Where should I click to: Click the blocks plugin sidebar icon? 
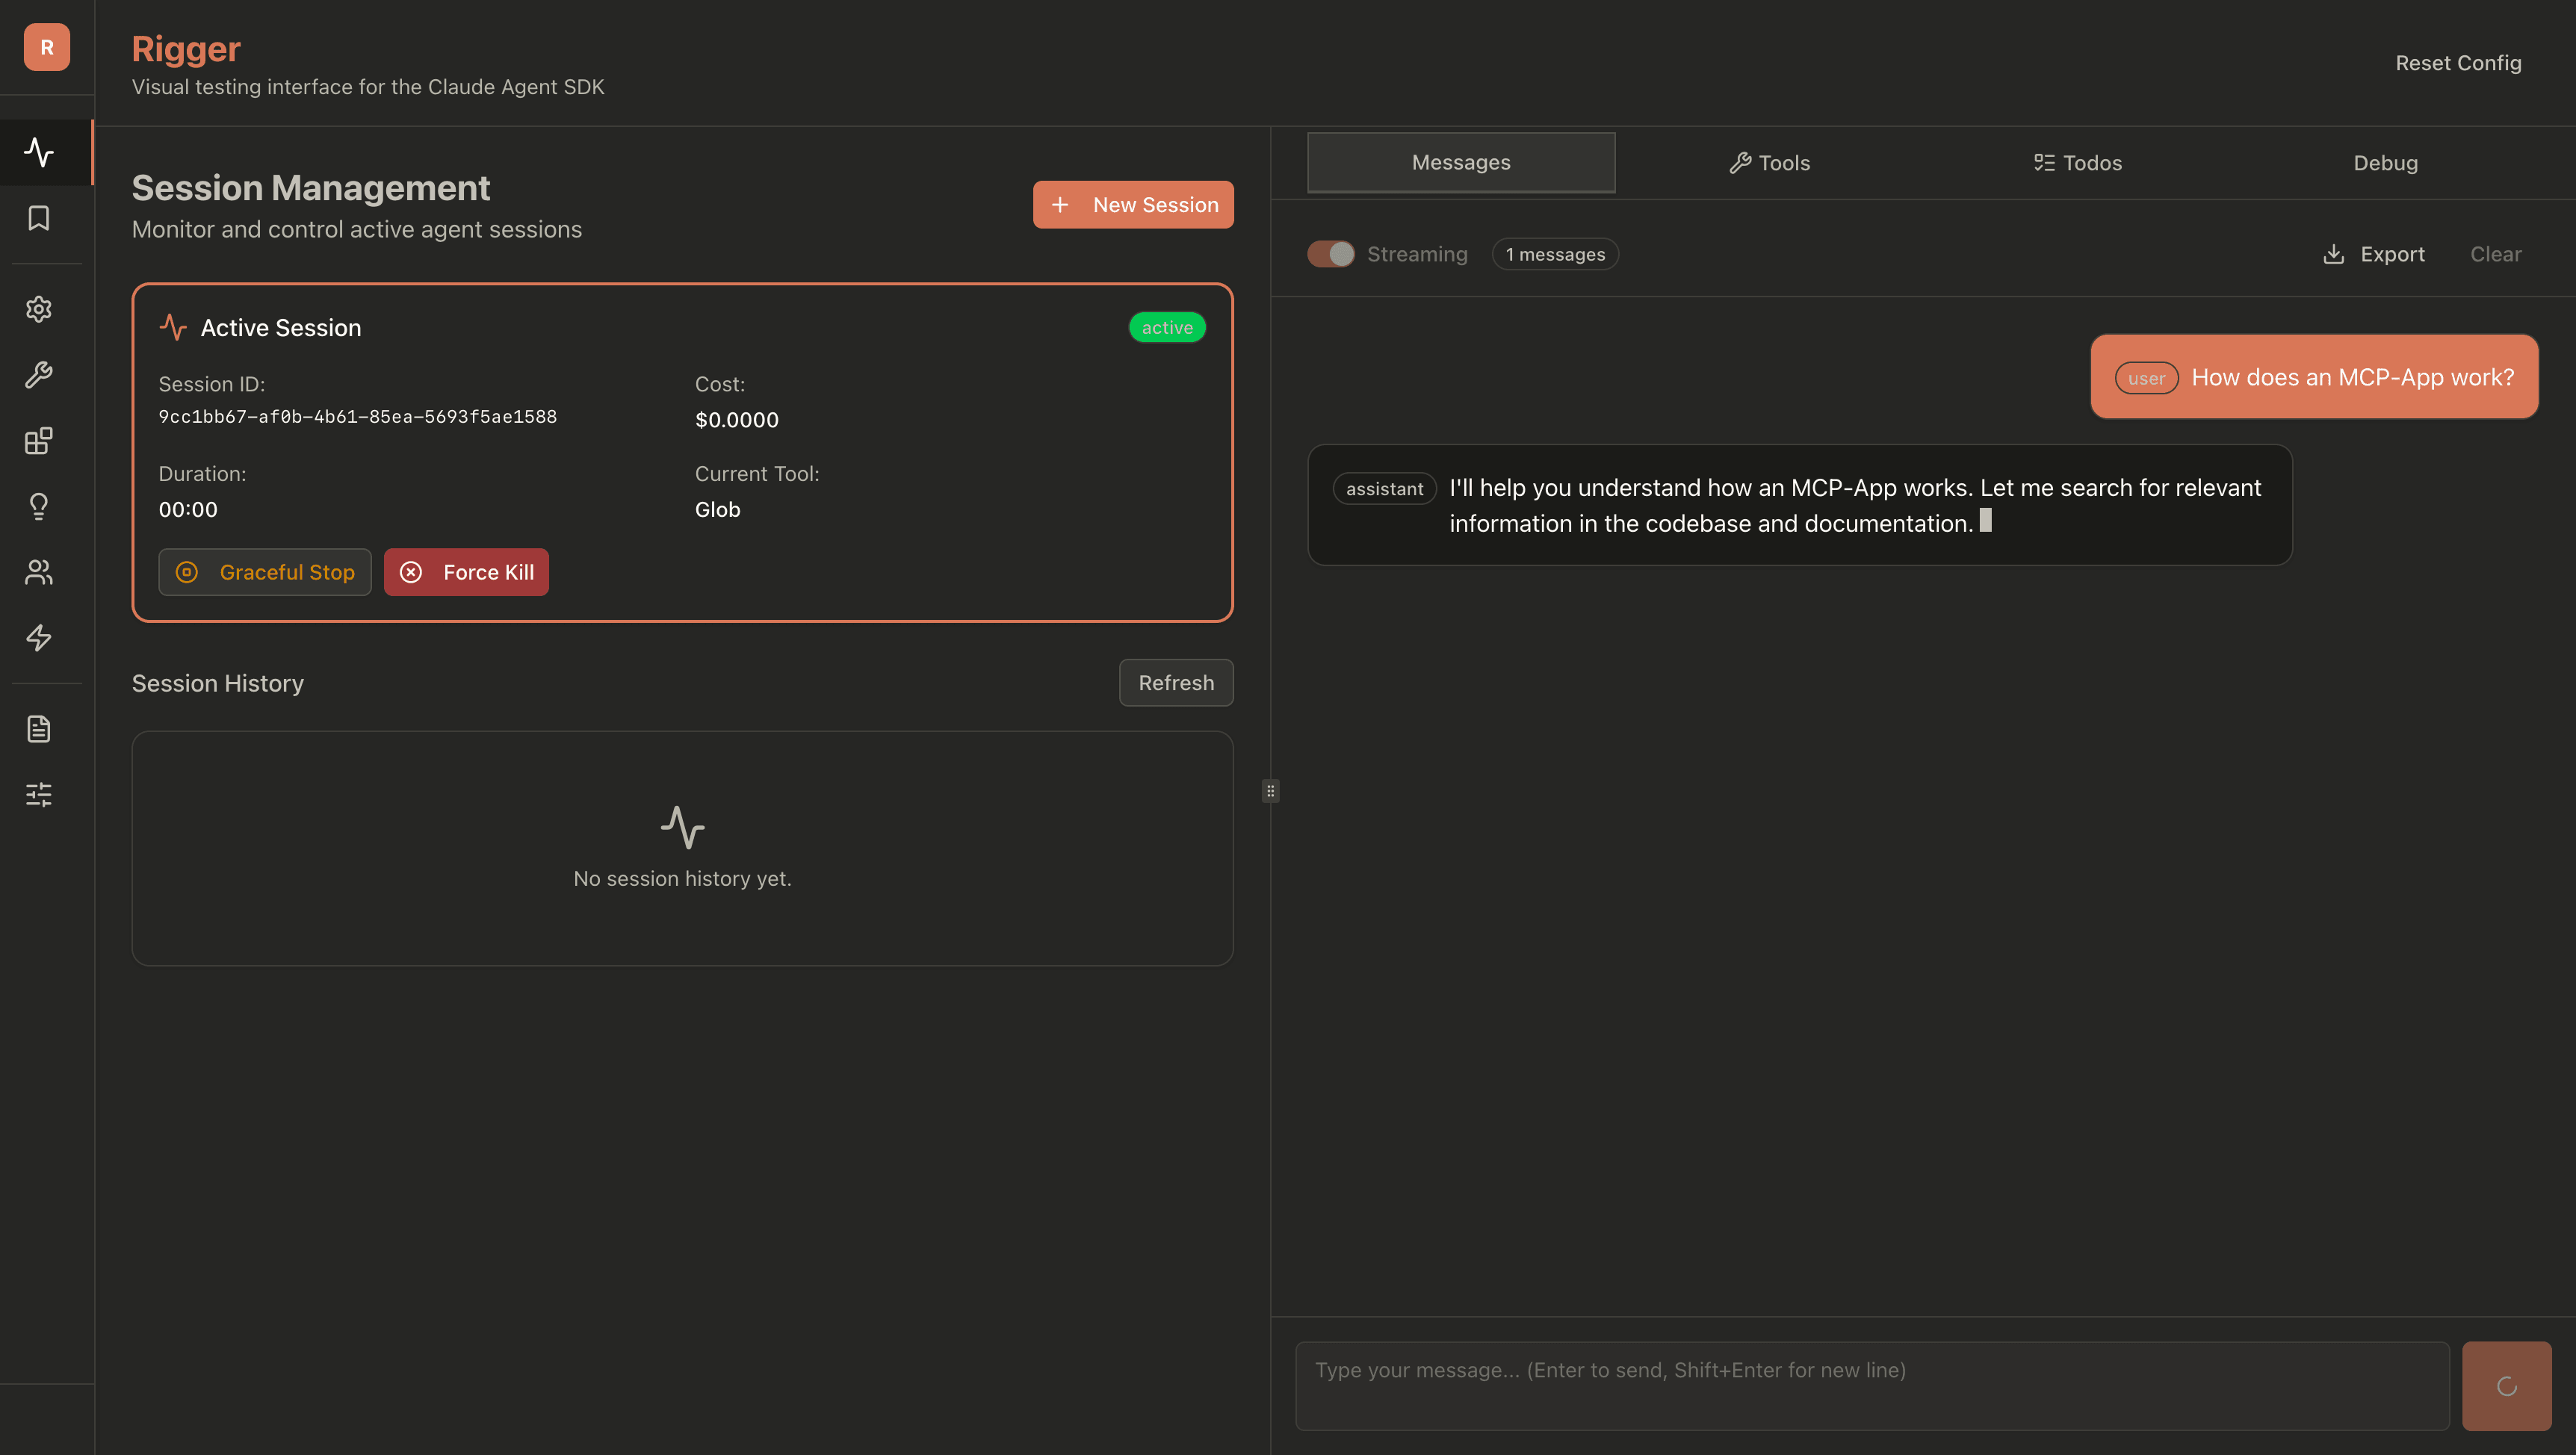click(39, 441)
